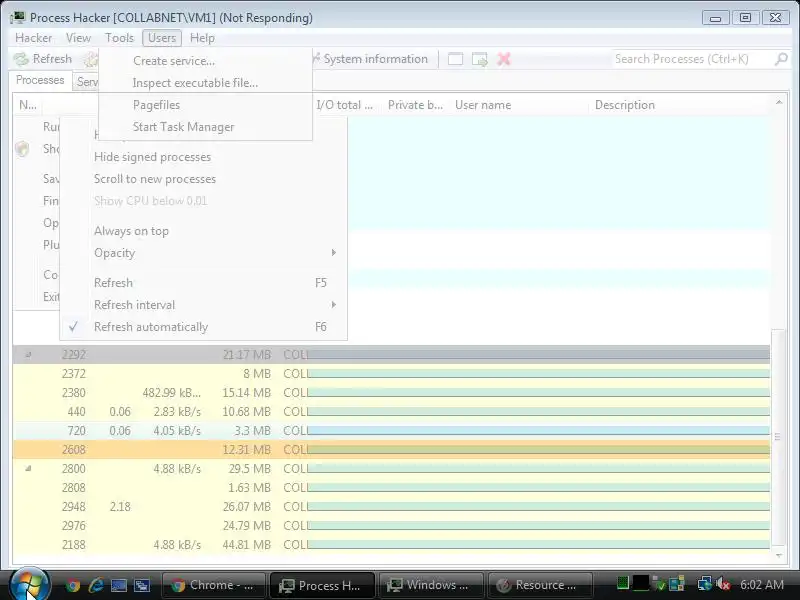
Task: Sort by the User name column header
Action: (520, 105)
